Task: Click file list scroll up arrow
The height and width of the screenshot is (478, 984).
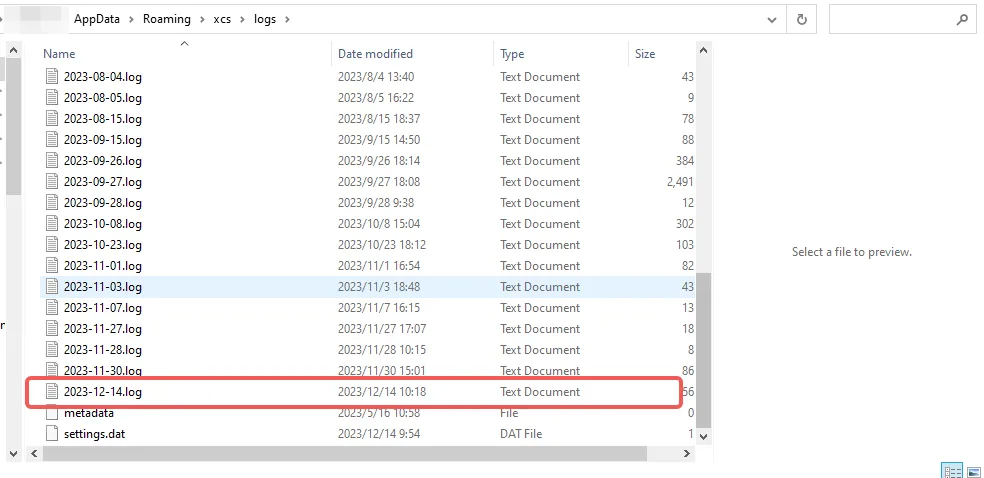Action: pyautogui.click(x=703, y=50)
